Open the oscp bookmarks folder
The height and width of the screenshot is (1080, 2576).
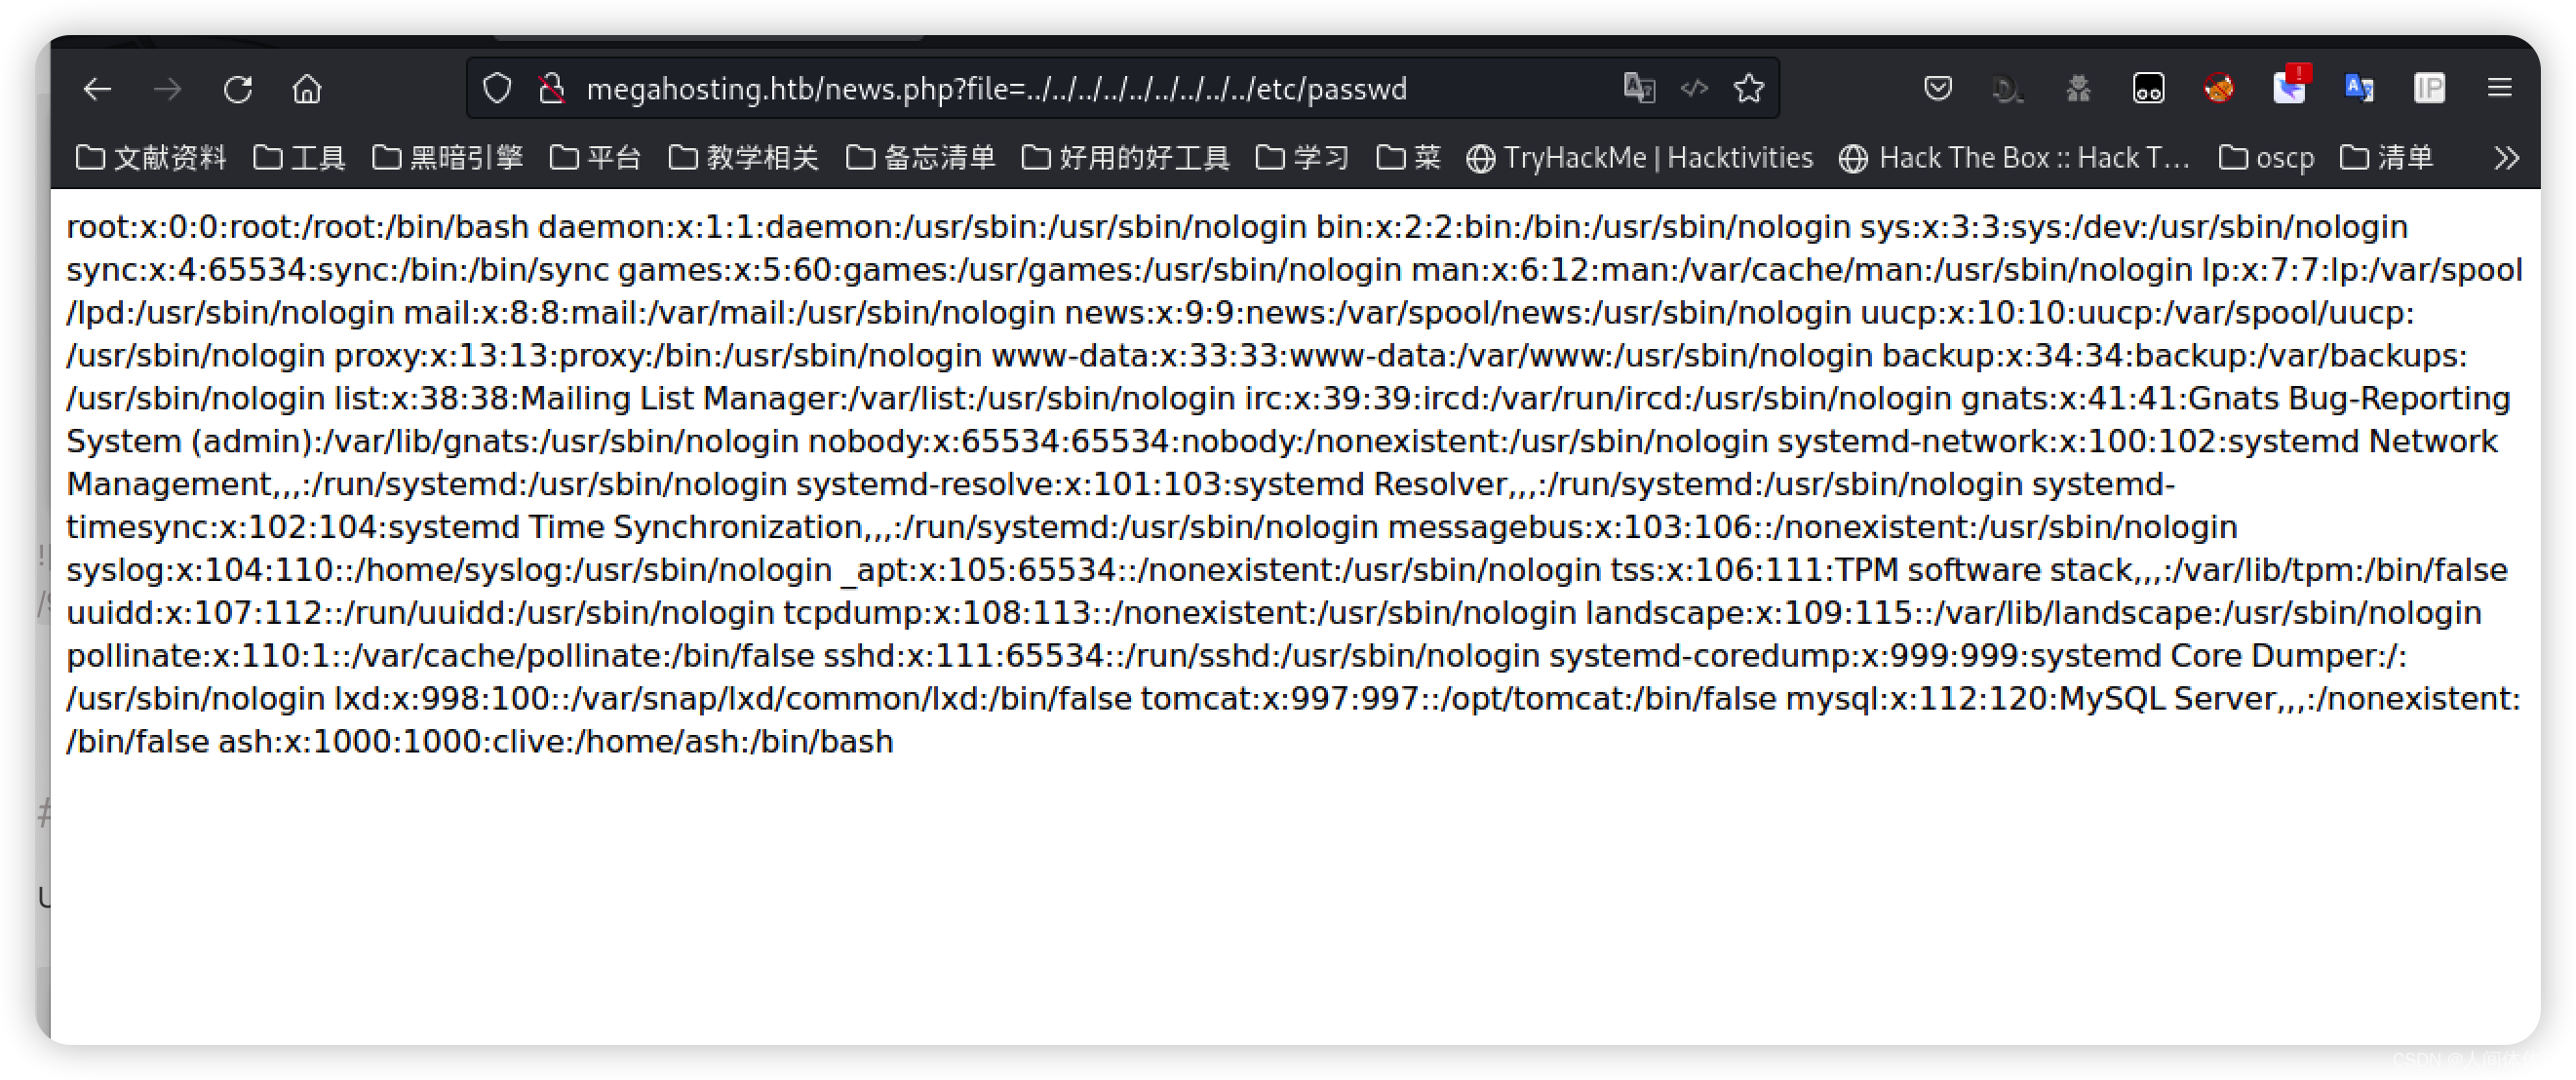click(x=2266, y=157)
